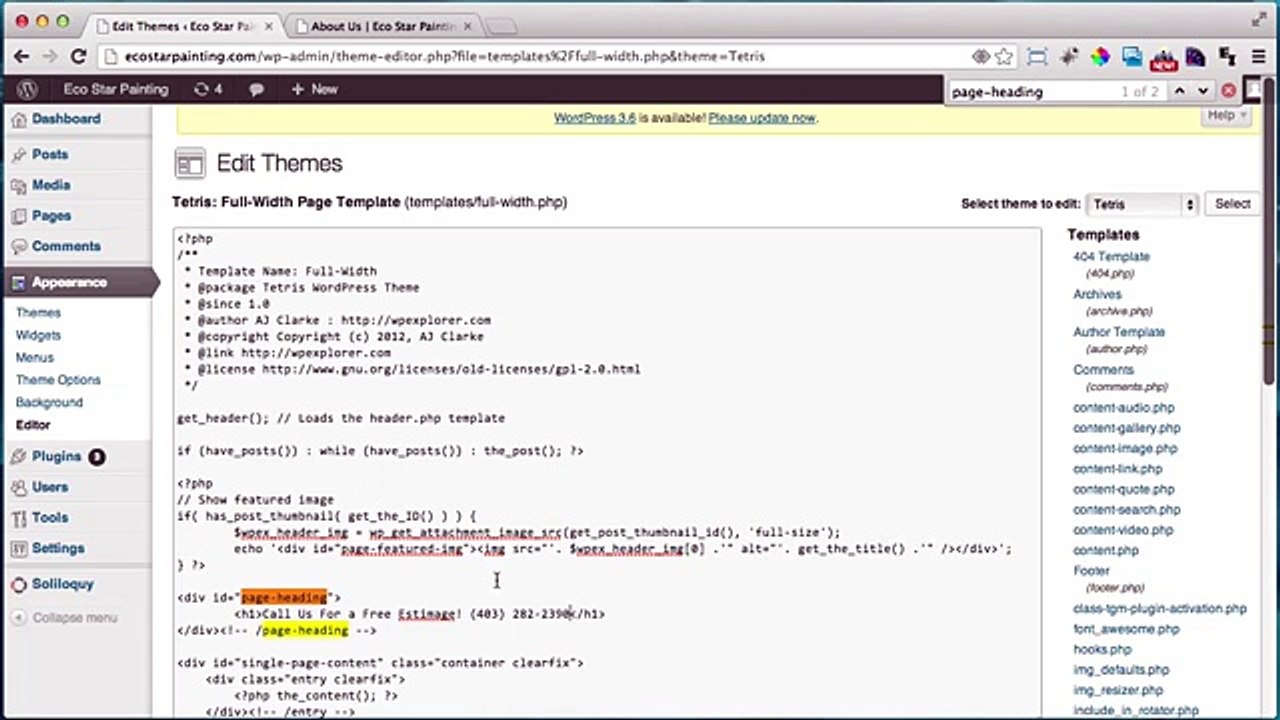Click the Edit Themes heading icon

pos(189,163)
